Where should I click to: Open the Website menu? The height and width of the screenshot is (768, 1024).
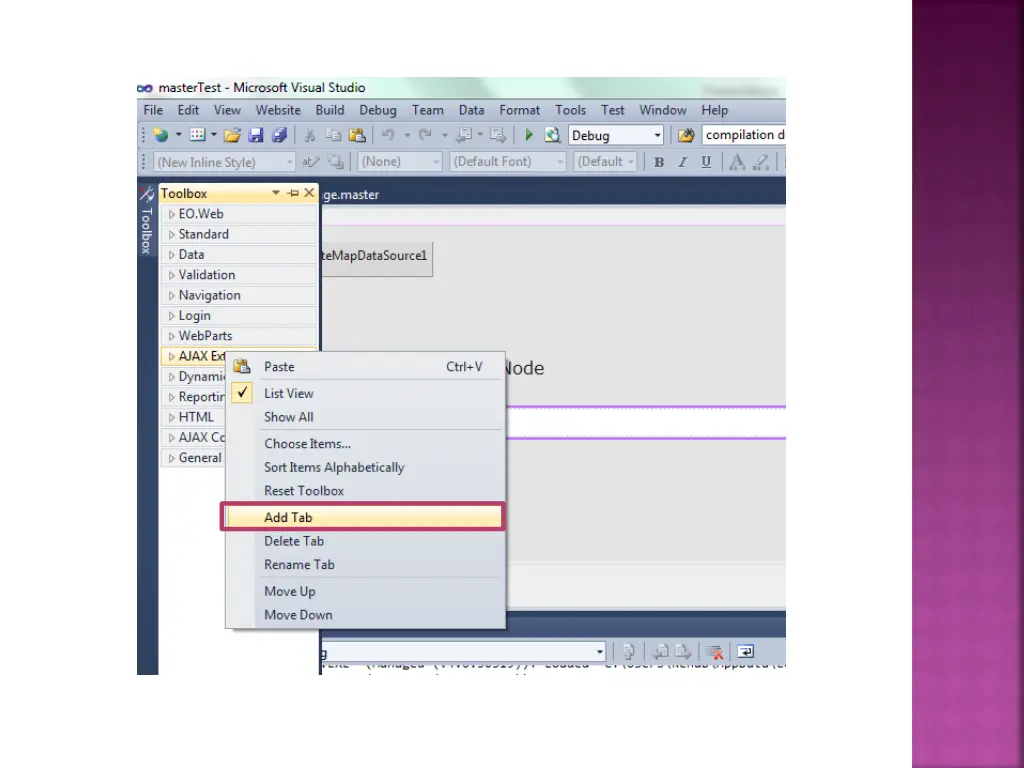tap(278, 110)
